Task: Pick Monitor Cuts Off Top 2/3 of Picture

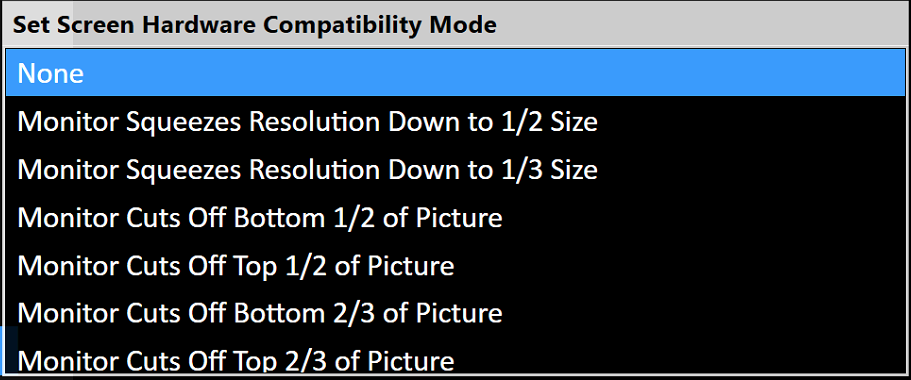Action: (x=456, y=355)
